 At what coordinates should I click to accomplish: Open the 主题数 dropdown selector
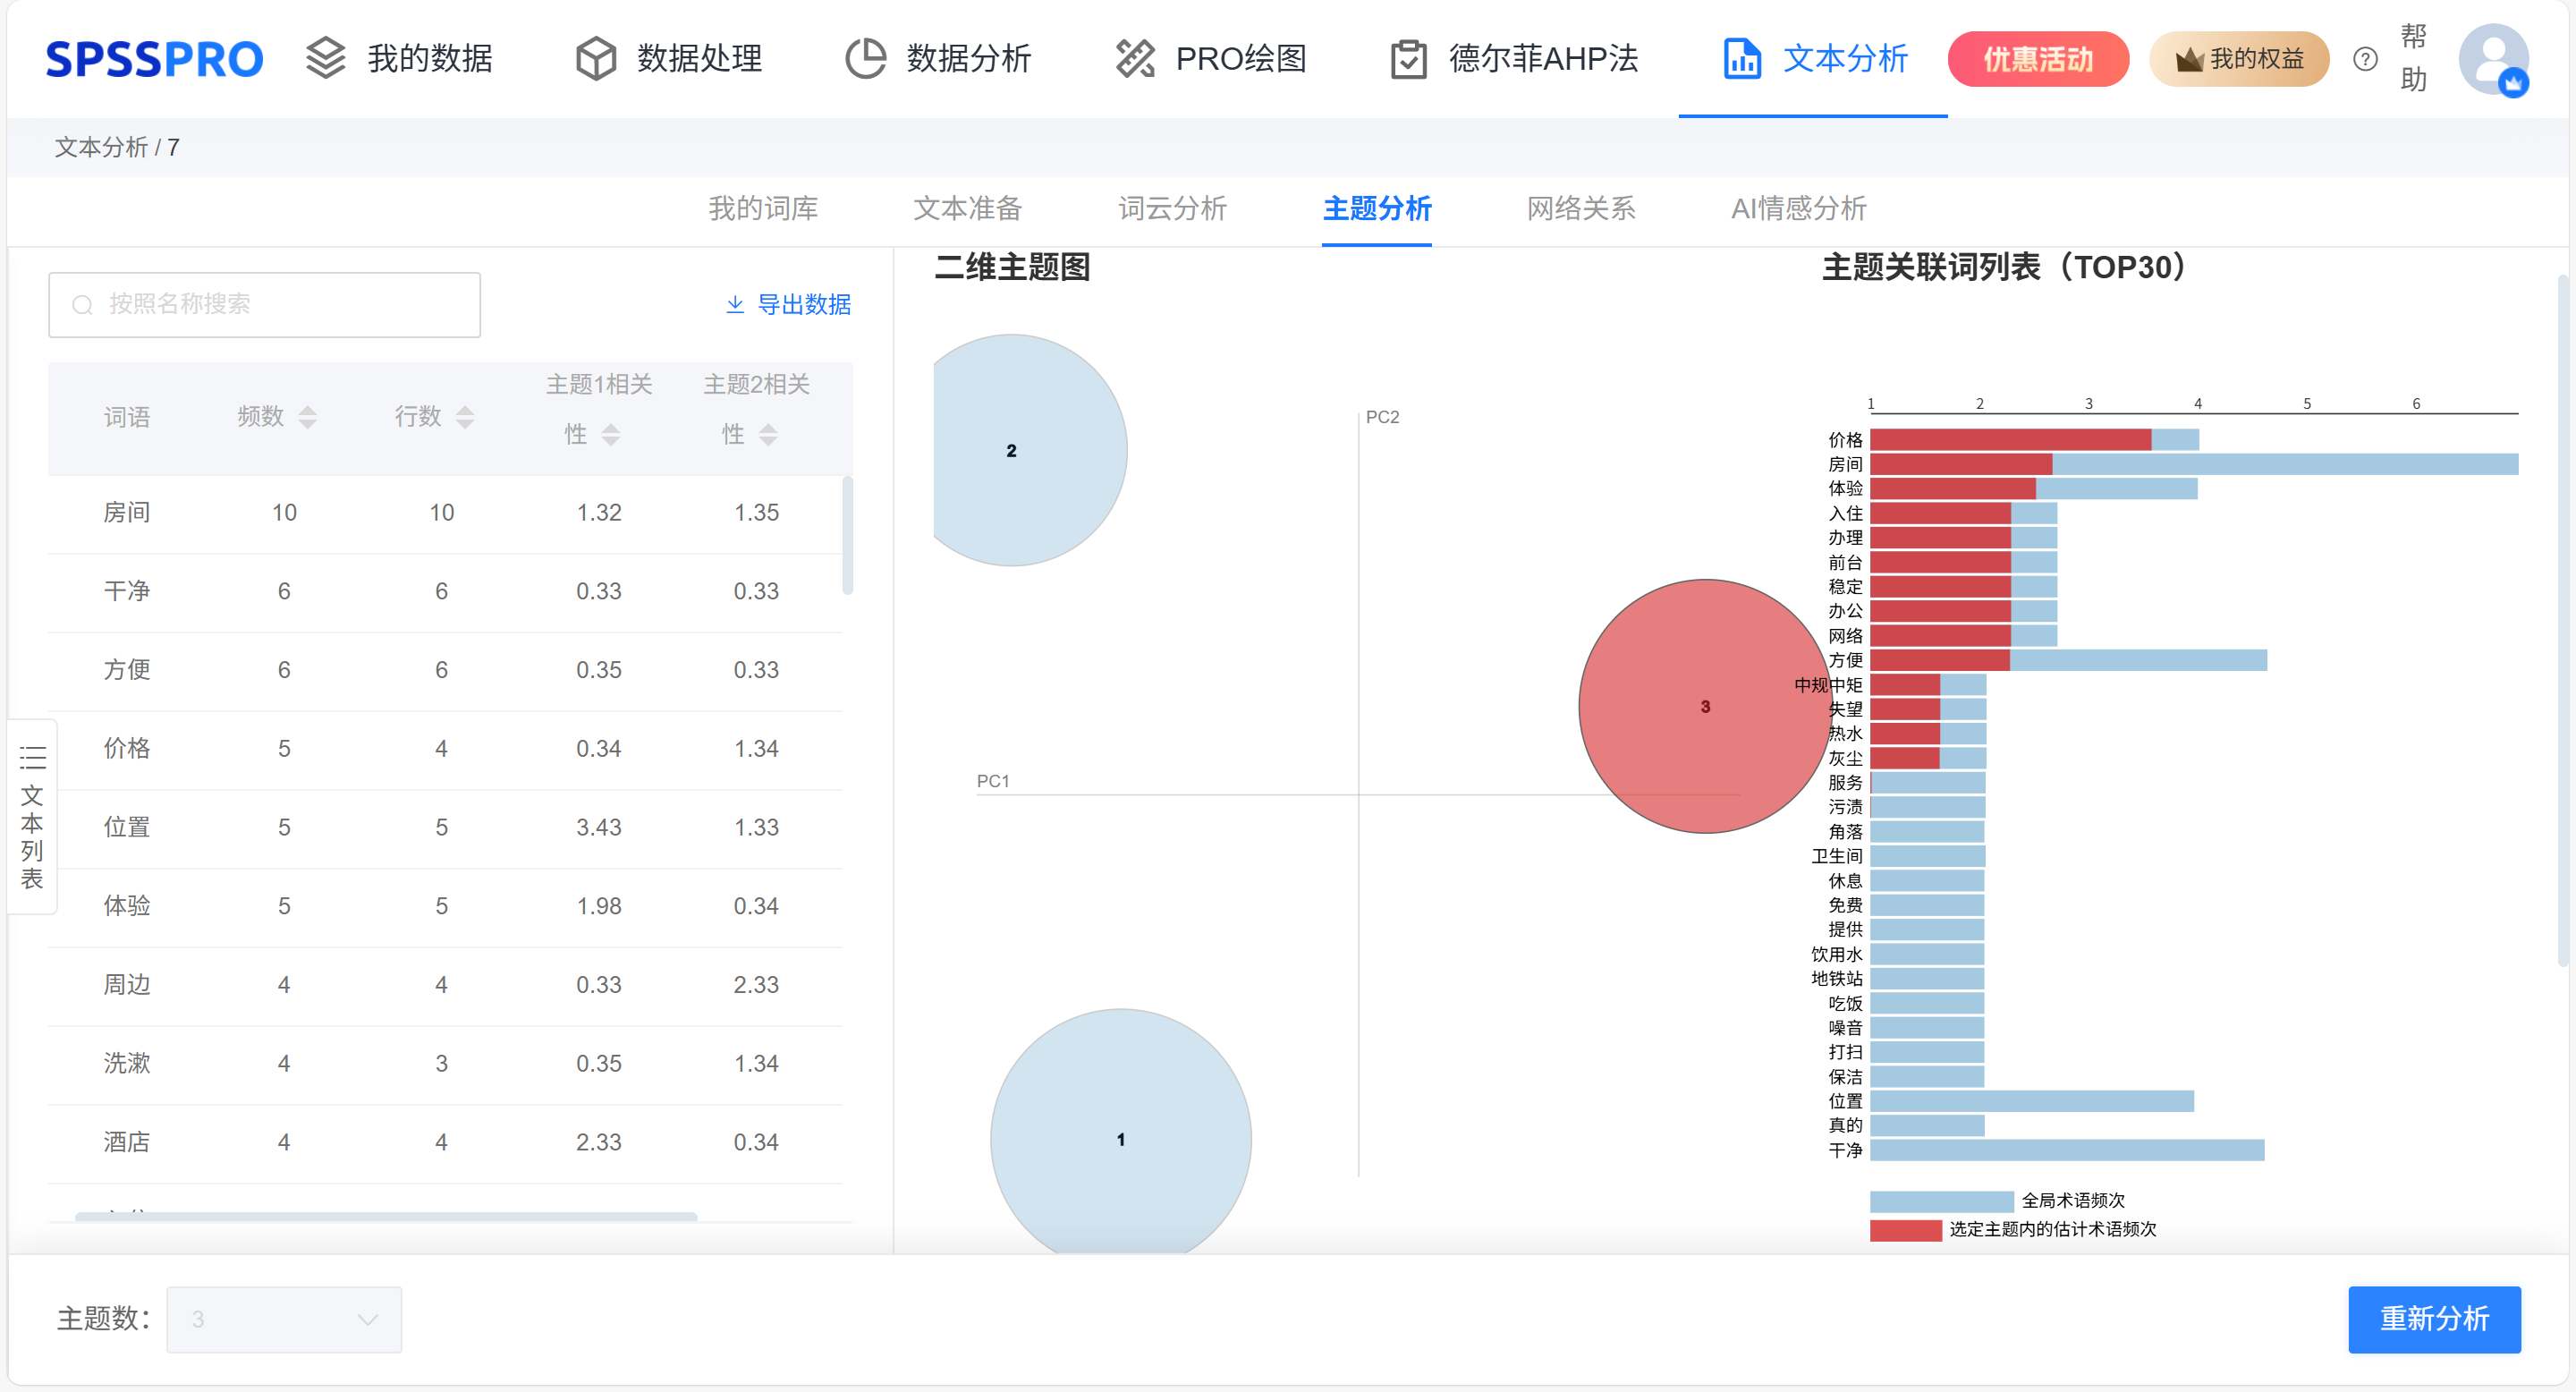(284, 1319)
